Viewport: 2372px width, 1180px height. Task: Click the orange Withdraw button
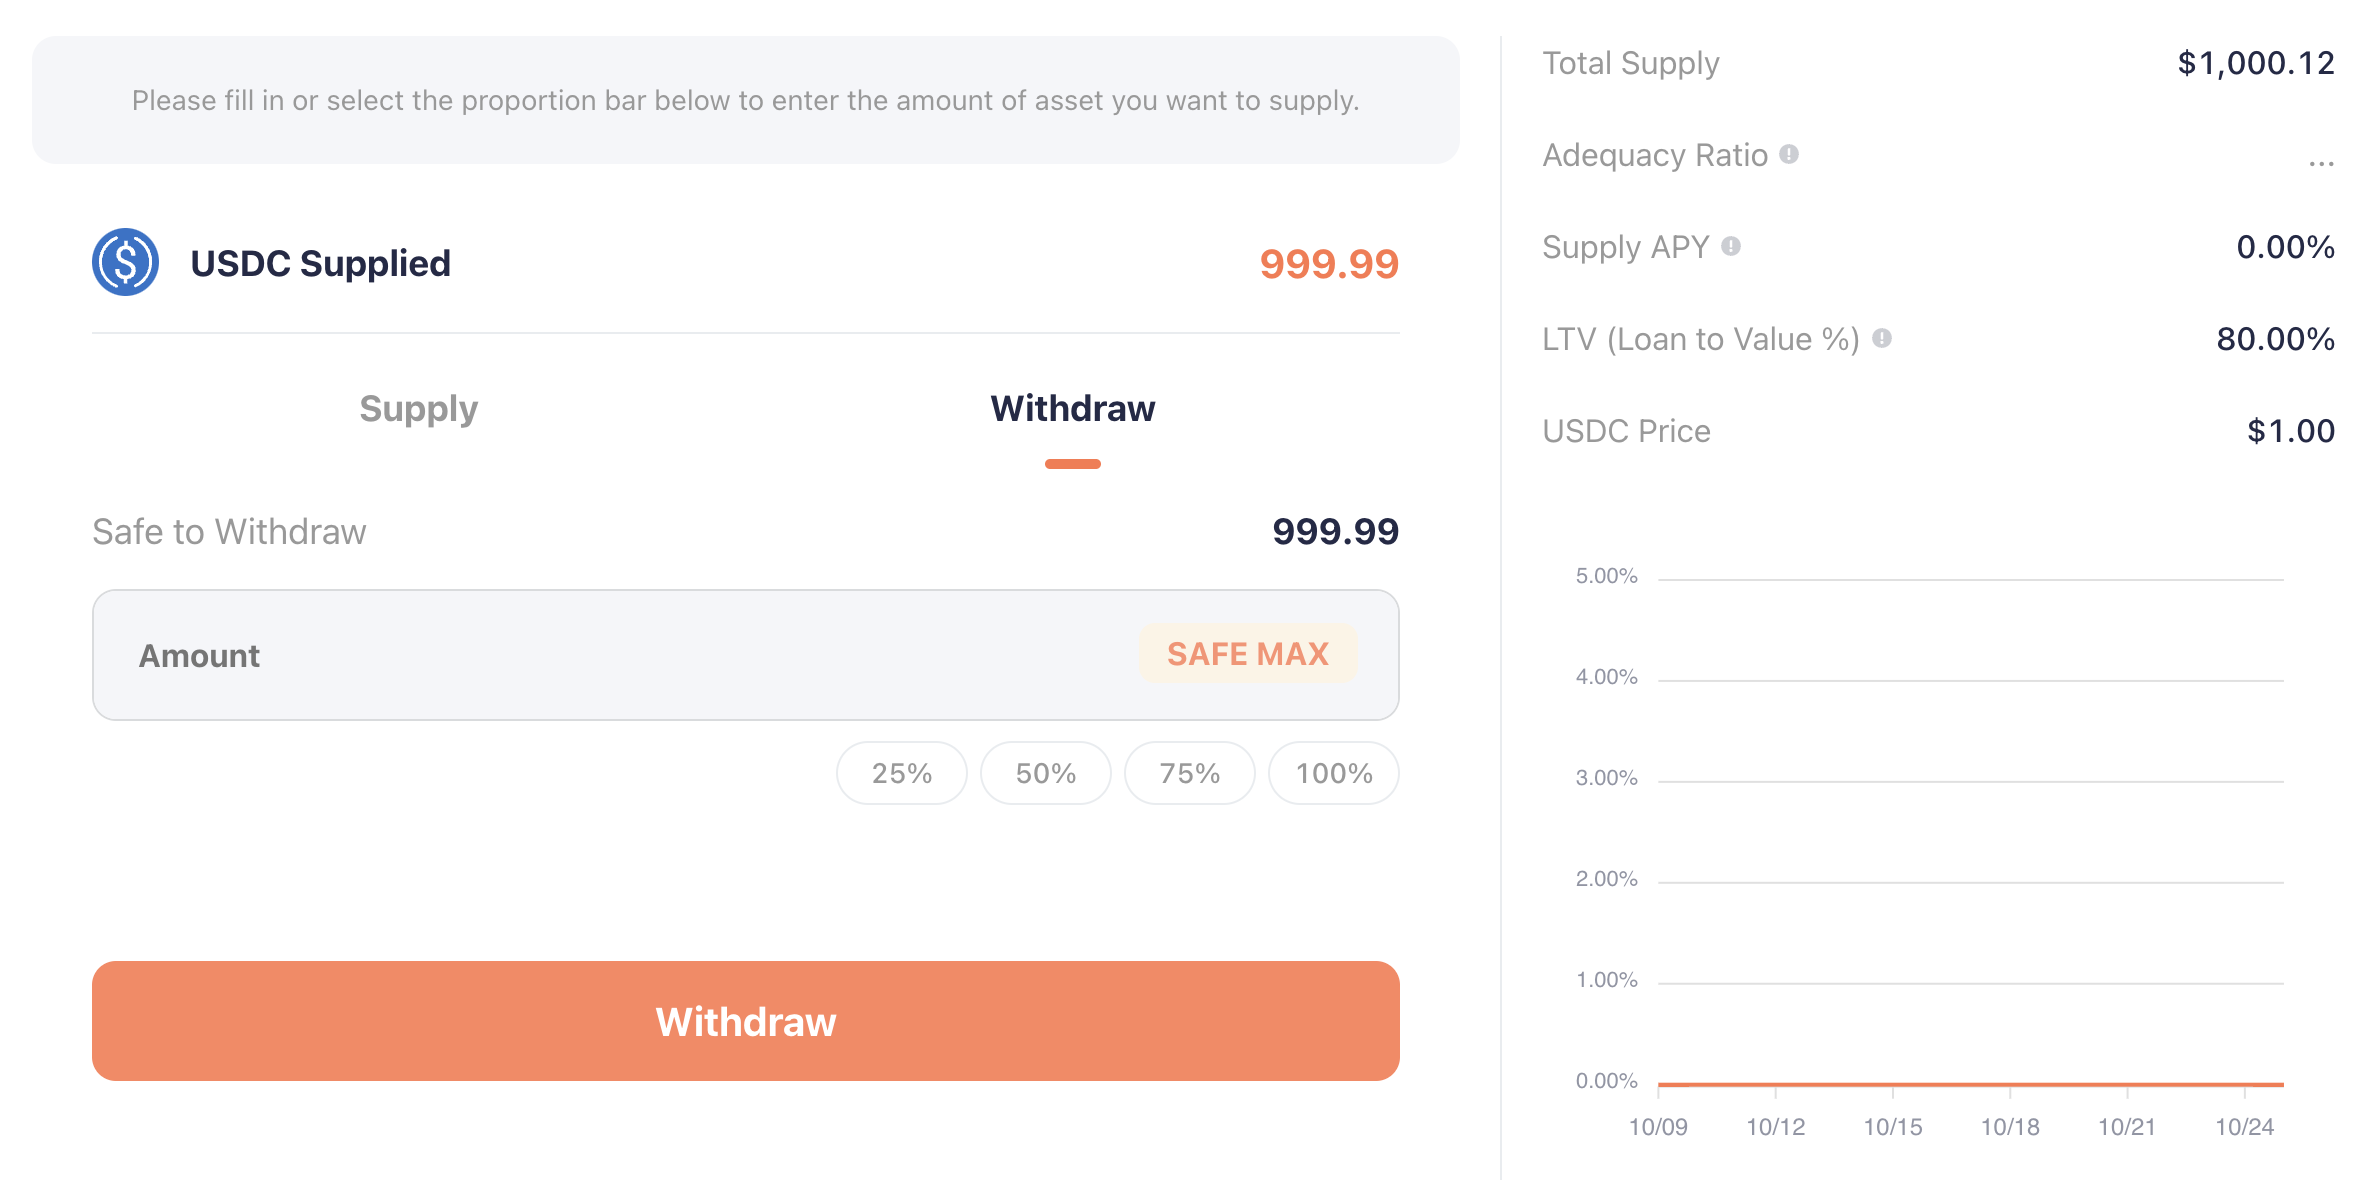[x=745, y=1021]
